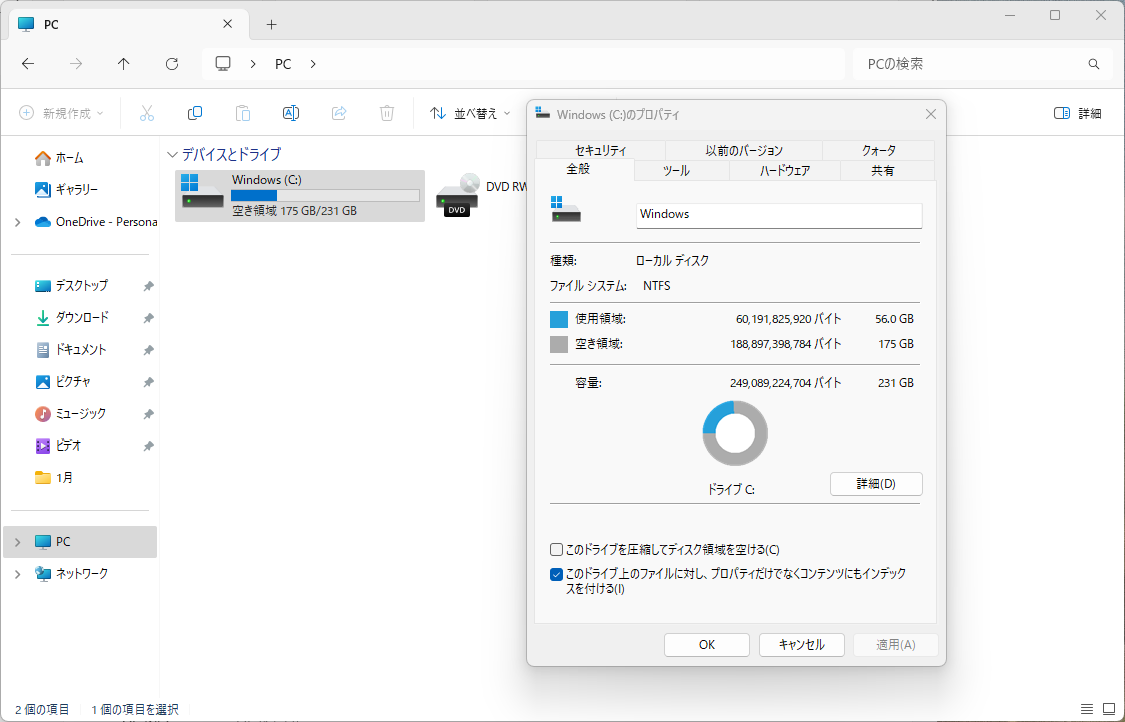The height and width of the screenshot is (722, 1125).
Task: Click the Rename icon in toolbar
Action: (x=291, y=113)
